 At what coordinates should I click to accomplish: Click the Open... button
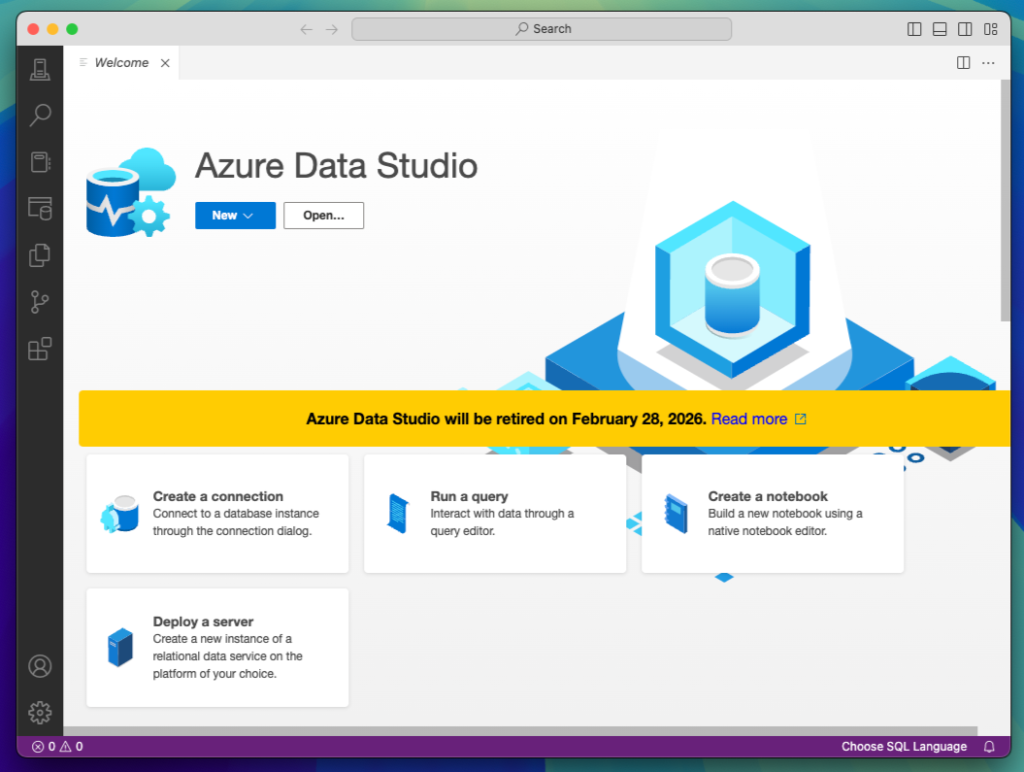(x=324, y=216)
